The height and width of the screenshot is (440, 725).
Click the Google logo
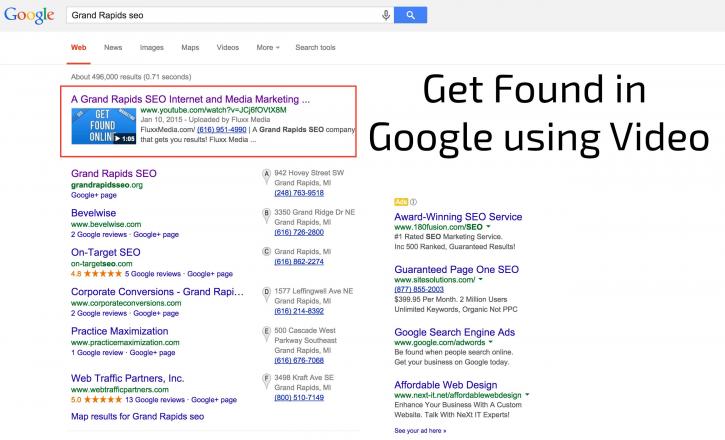[29, 15]
